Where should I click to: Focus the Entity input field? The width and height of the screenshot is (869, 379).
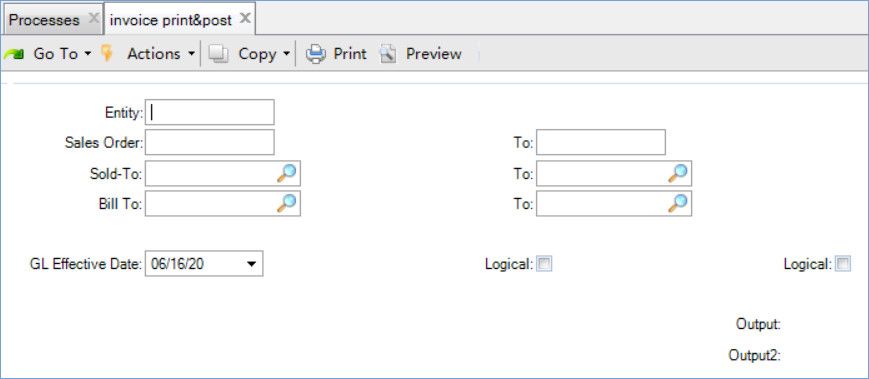(209, 112)
